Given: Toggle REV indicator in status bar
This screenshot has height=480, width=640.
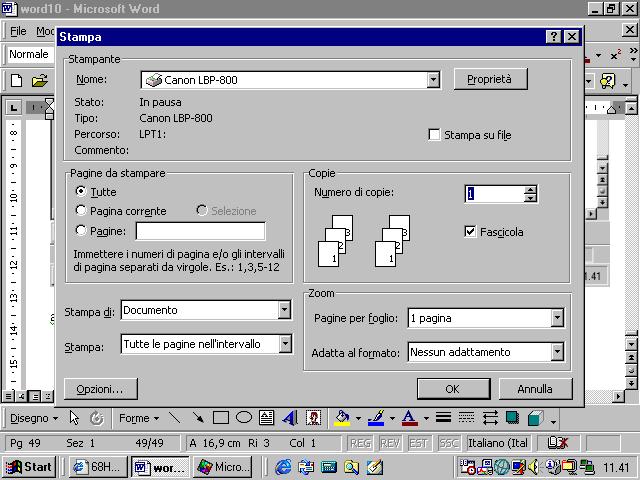Looking at the screenshot, I should [390, 443].
